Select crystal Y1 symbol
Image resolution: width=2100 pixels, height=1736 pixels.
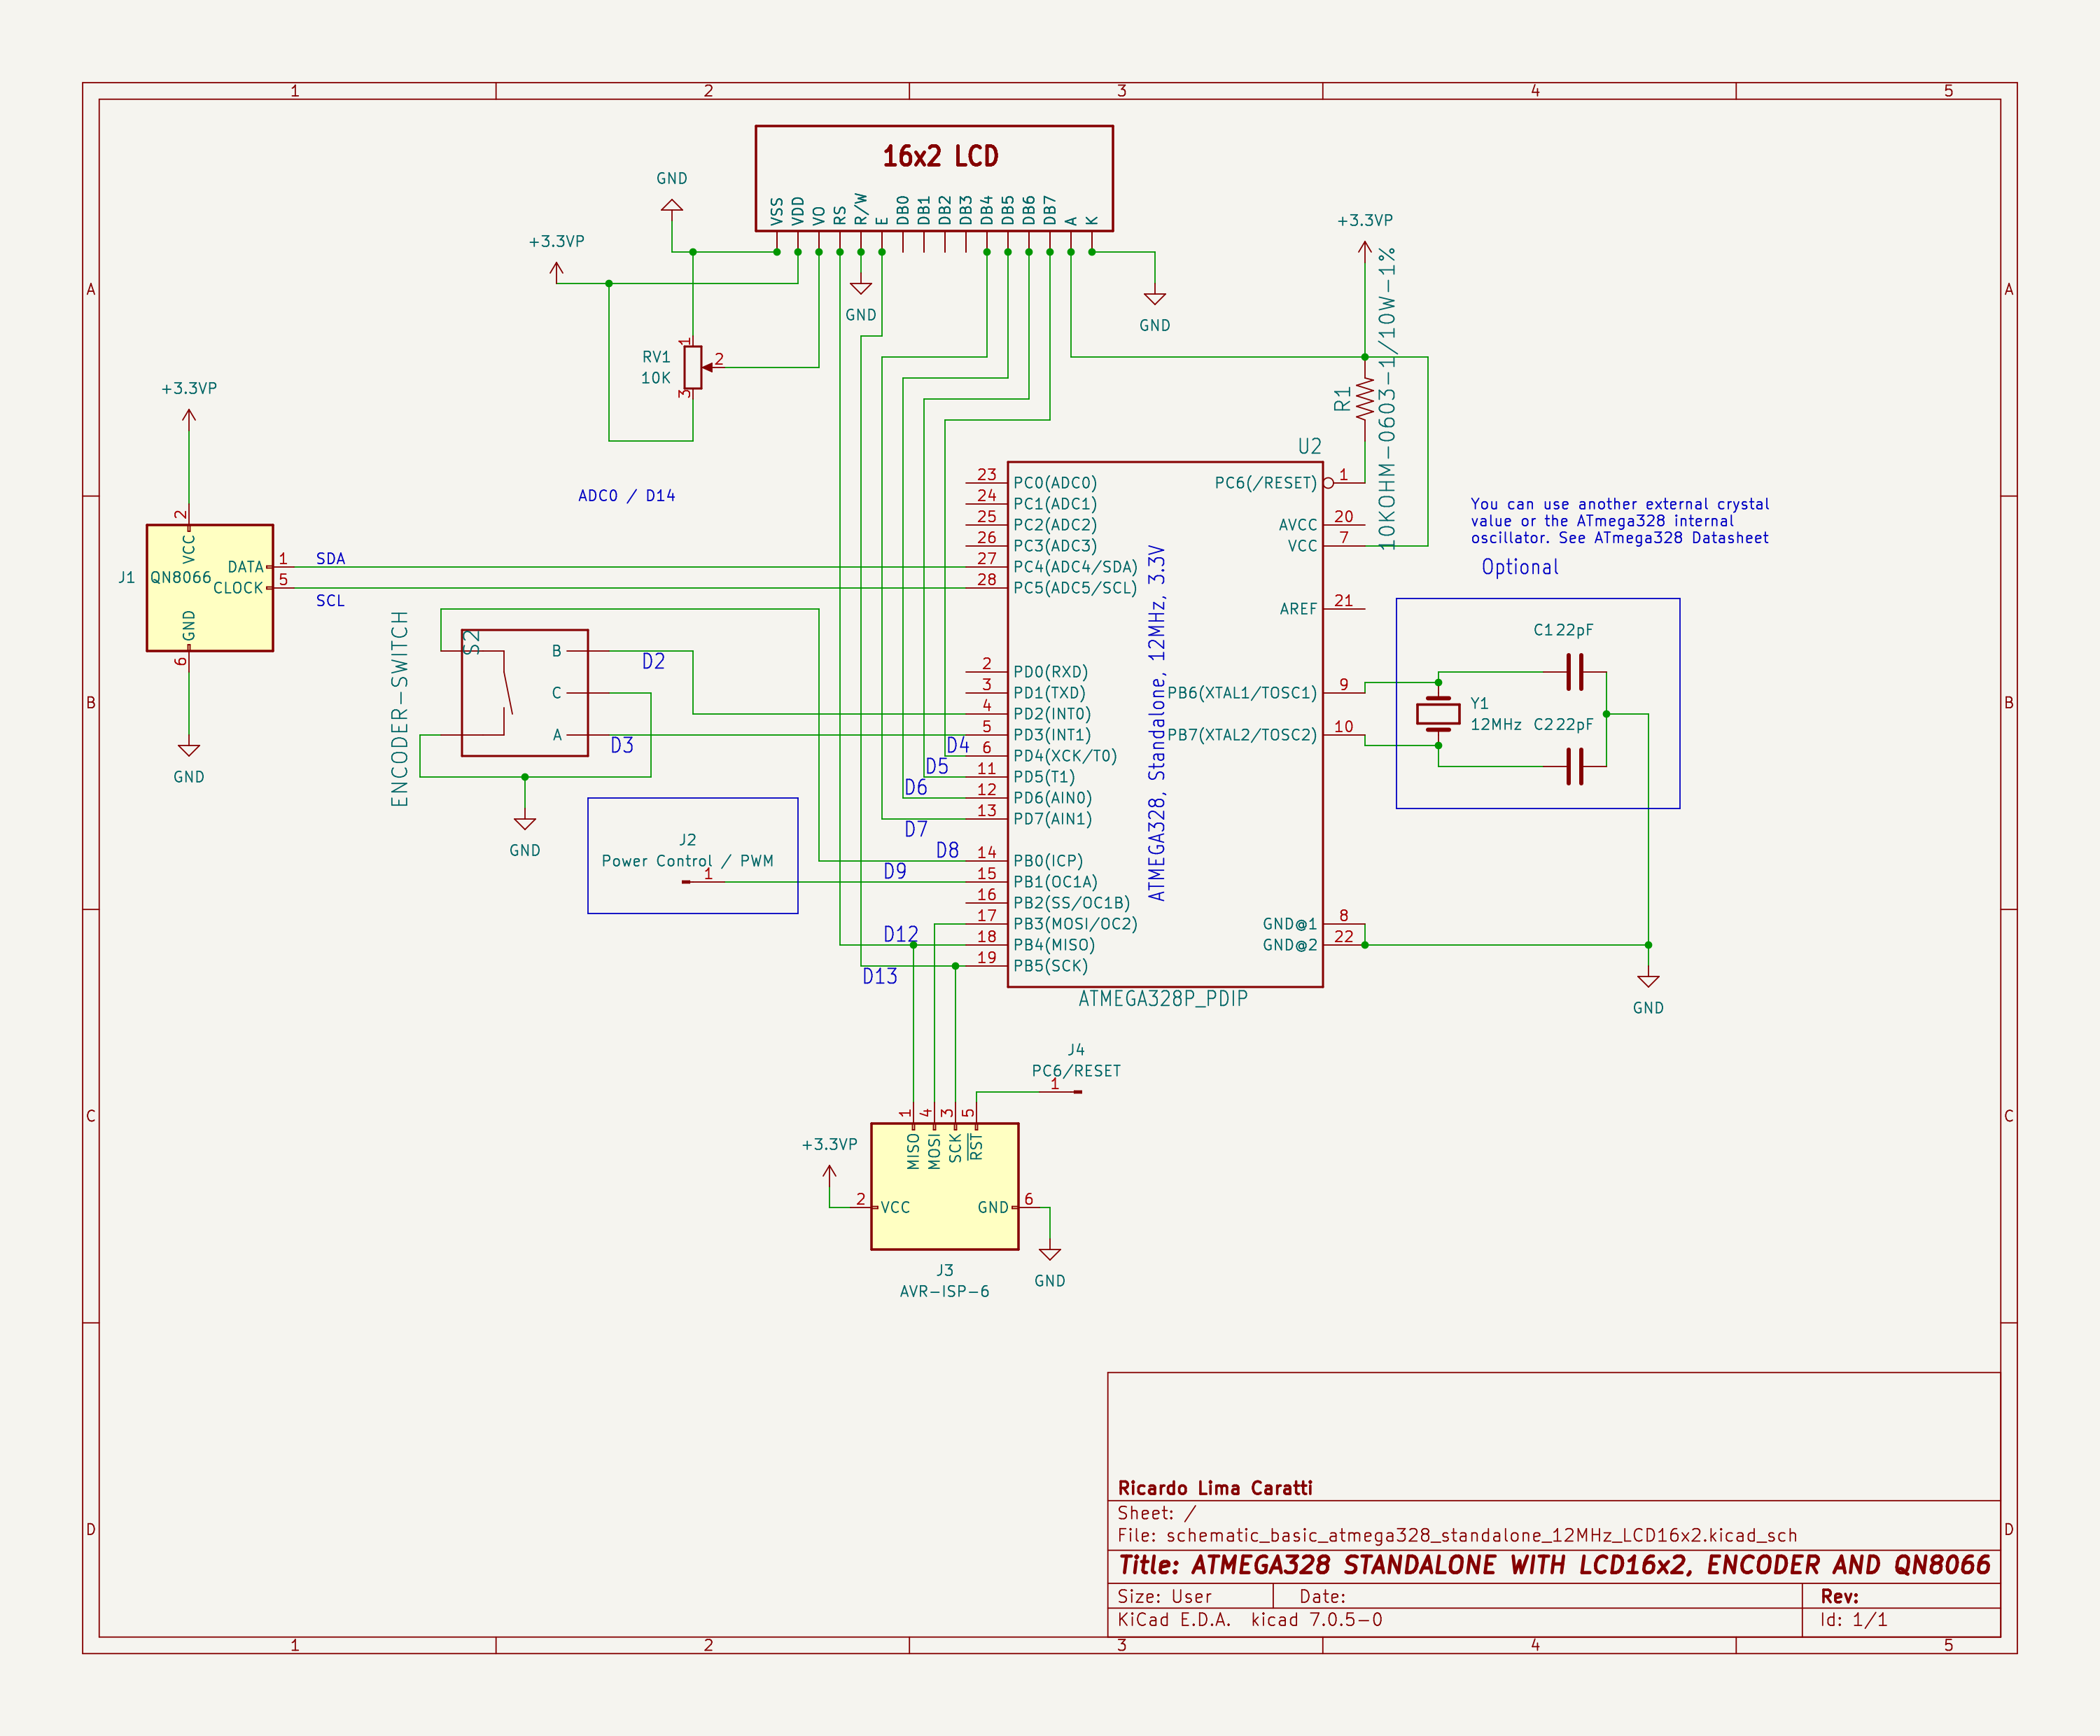pos(1438,714)
